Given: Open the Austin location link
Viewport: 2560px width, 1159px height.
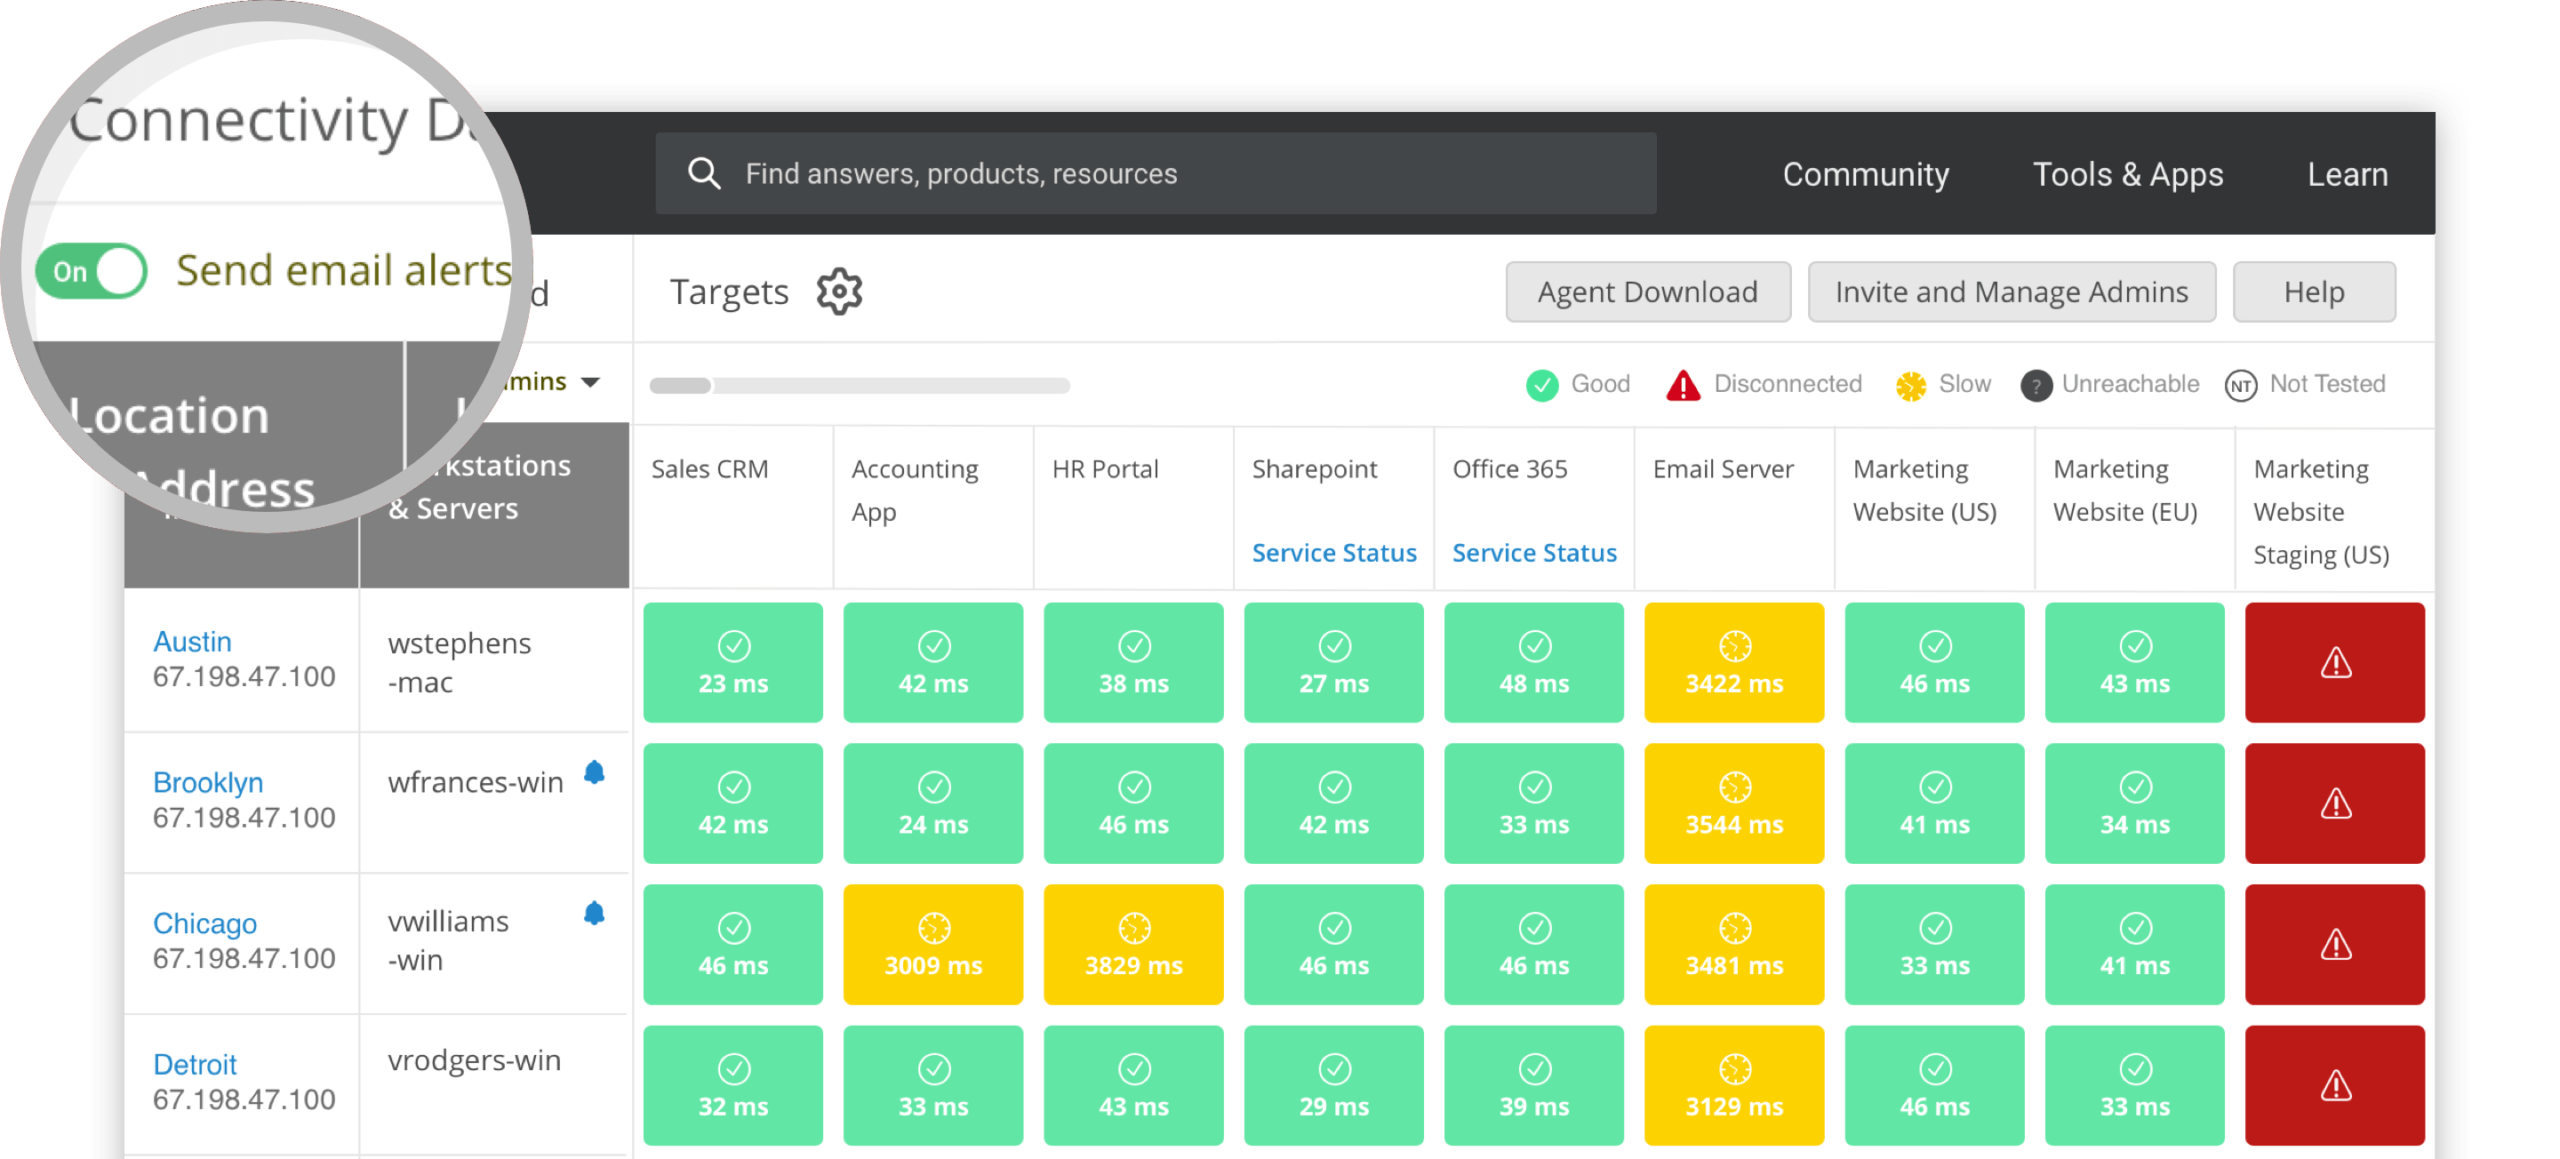Looking at the screenshot, I should [x=192, y=642].
